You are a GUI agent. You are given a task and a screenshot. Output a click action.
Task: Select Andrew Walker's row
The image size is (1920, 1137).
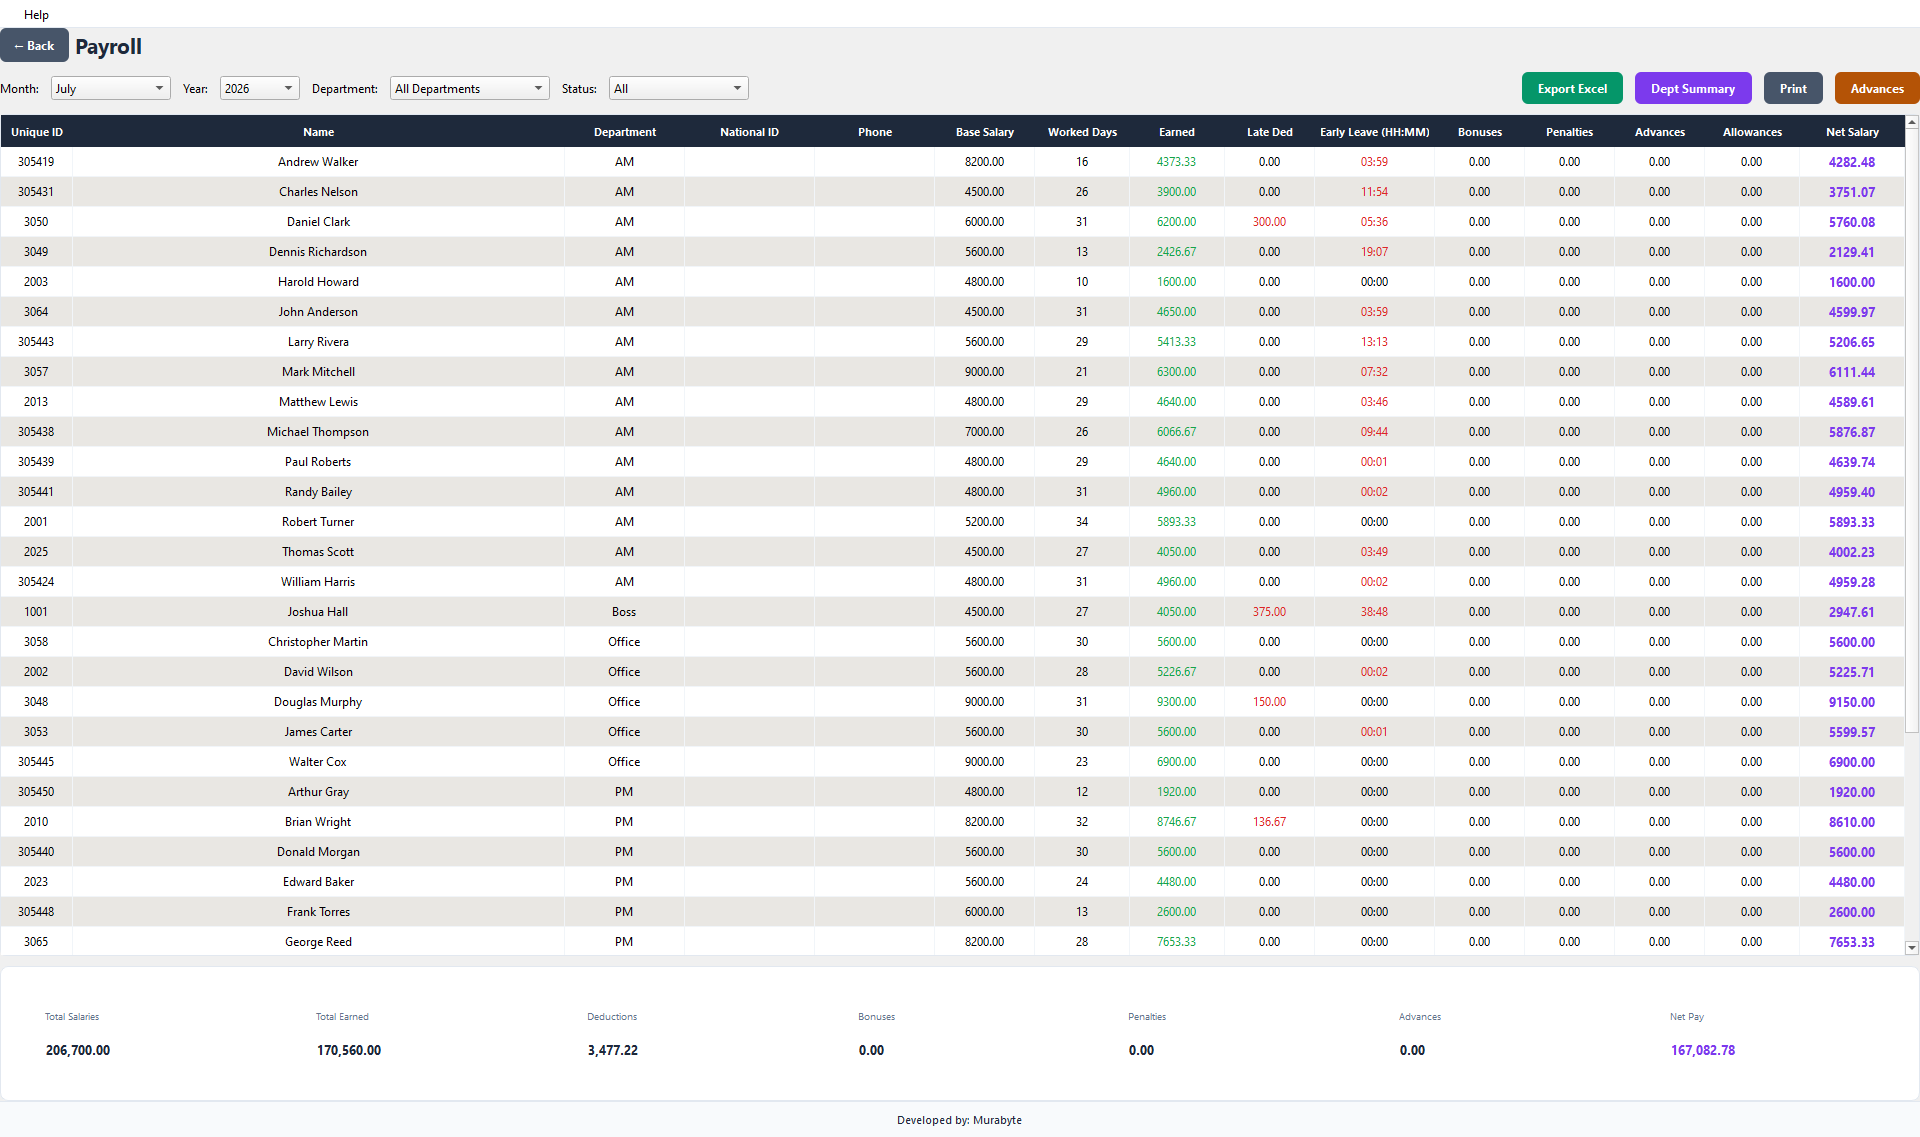tap(952, 162)
